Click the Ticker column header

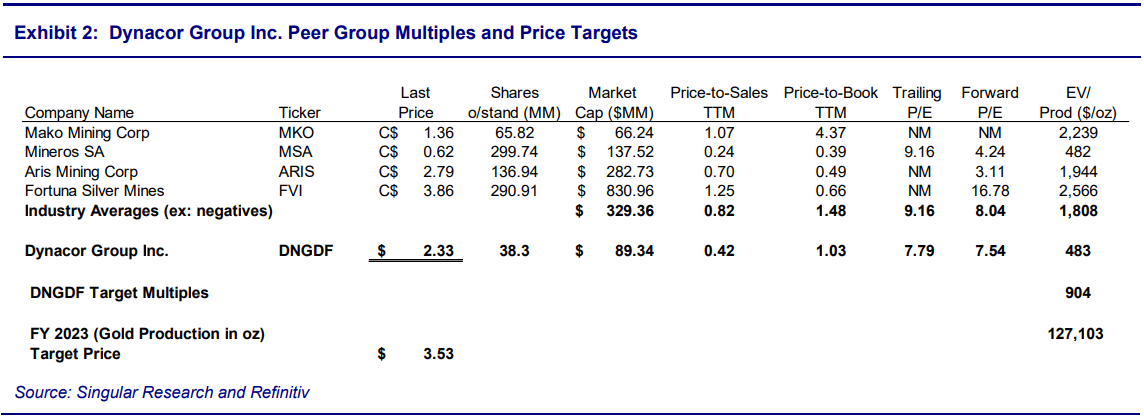[x=299, y=113]
